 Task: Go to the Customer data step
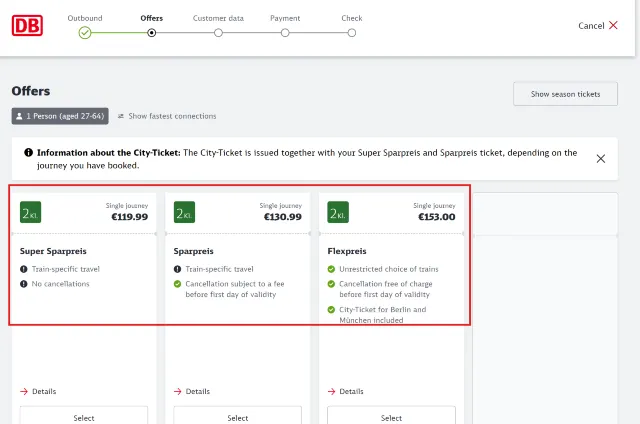tap(218, 32)
